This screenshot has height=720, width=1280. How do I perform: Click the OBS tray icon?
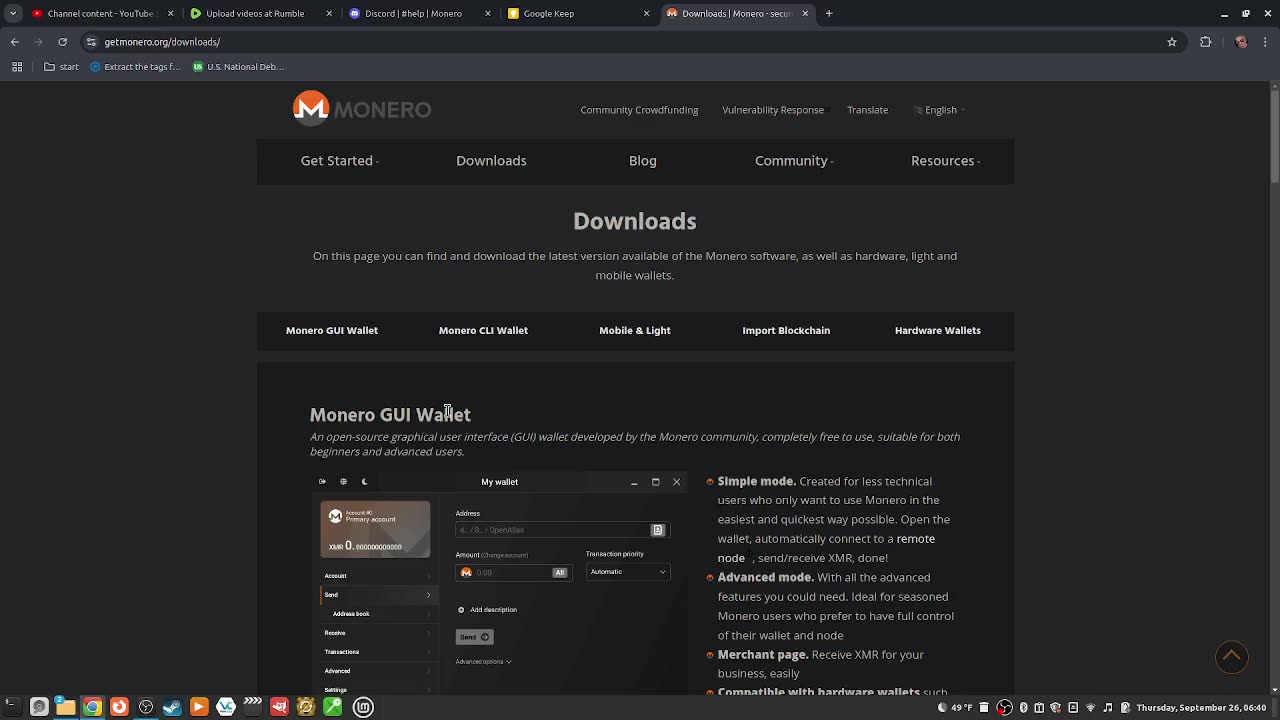click(x=1004, y=707)
